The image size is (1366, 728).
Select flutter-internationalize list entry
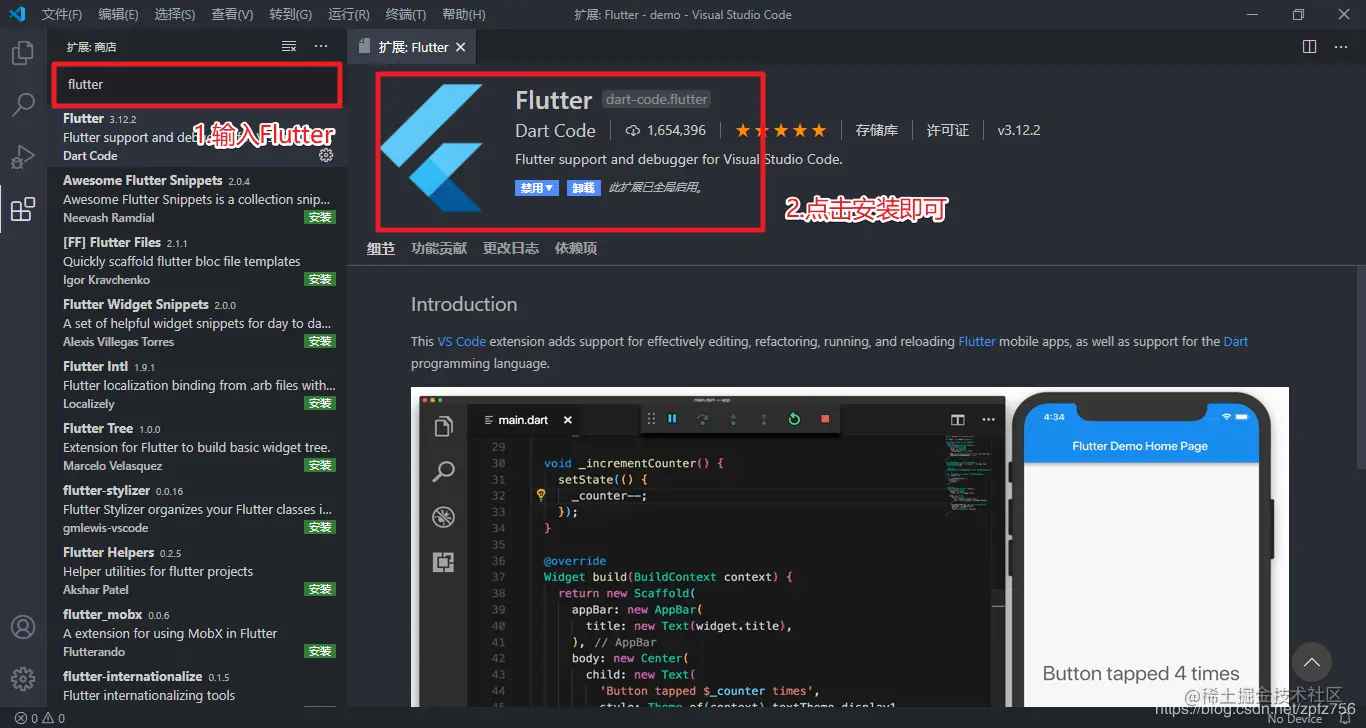click(x=197, y=687)
